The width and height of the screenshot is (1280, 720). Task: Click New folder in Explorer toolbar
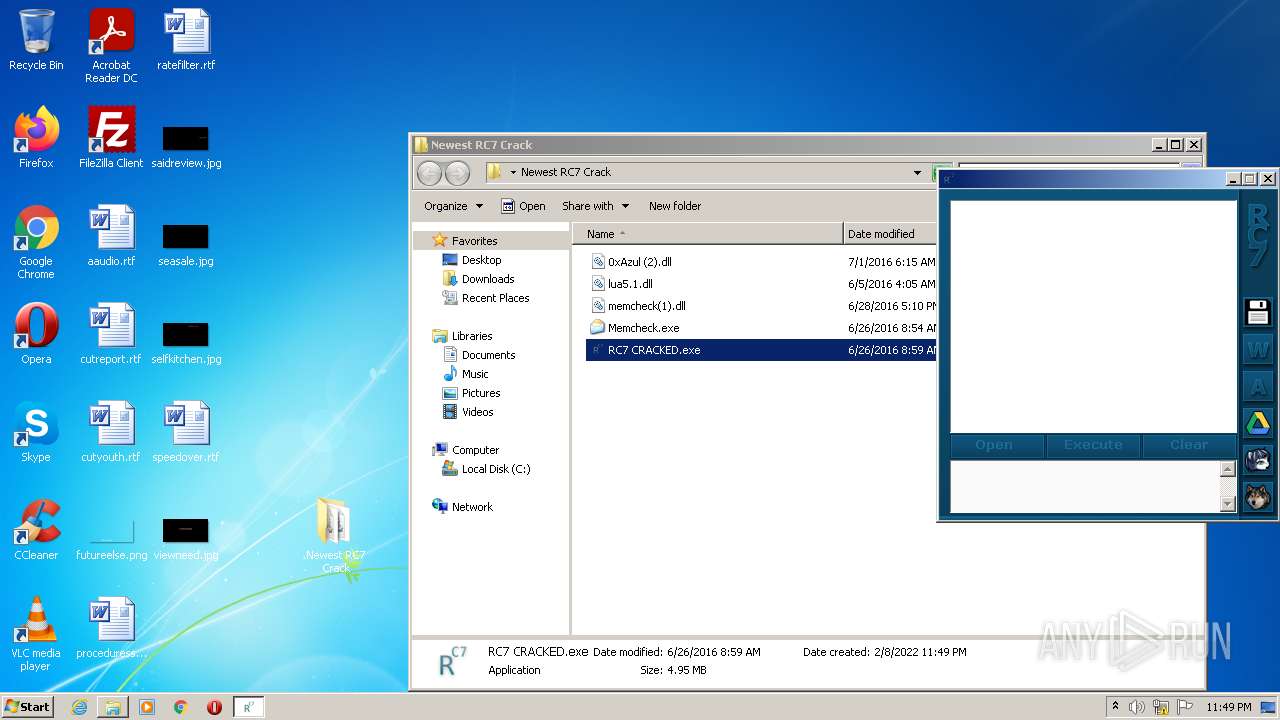(x=675, y=206)
